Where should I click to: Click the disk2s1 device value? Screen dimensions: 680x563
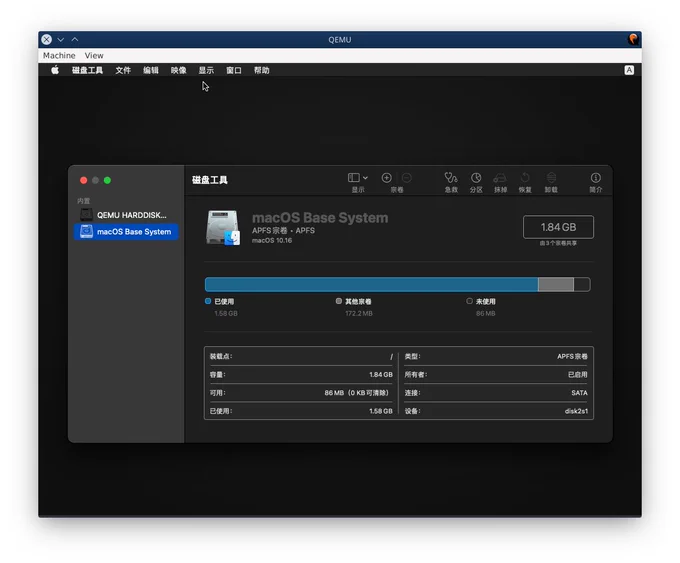click(576, 411)
